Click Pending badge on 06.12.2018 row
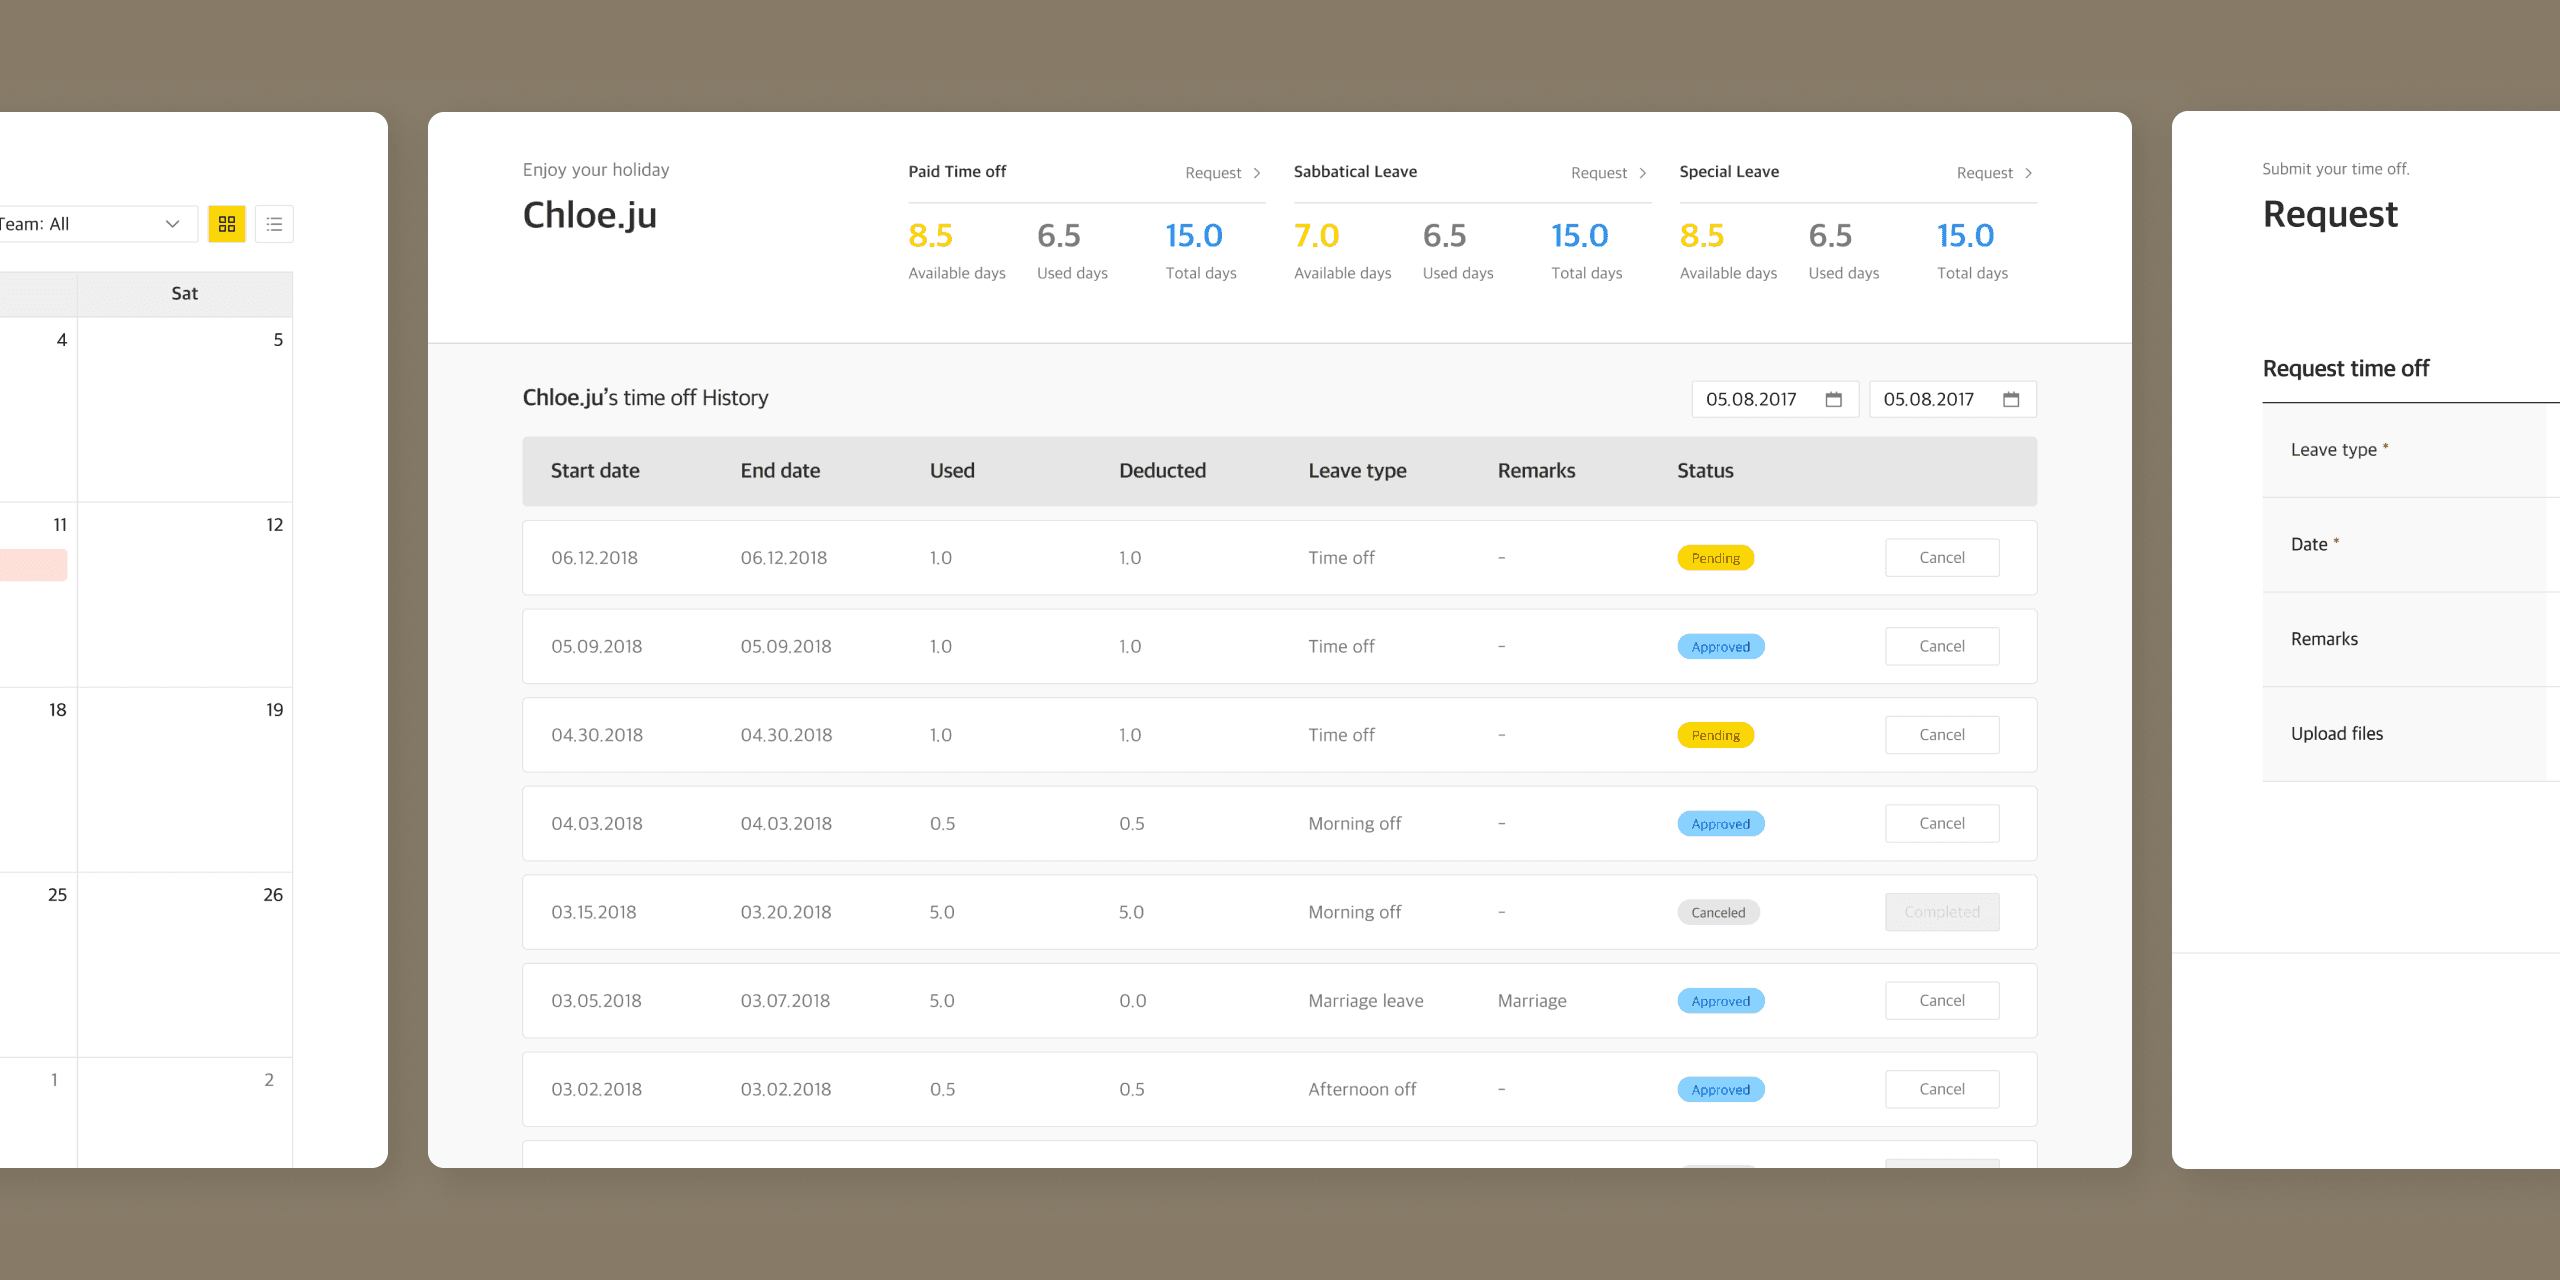 1715,558
